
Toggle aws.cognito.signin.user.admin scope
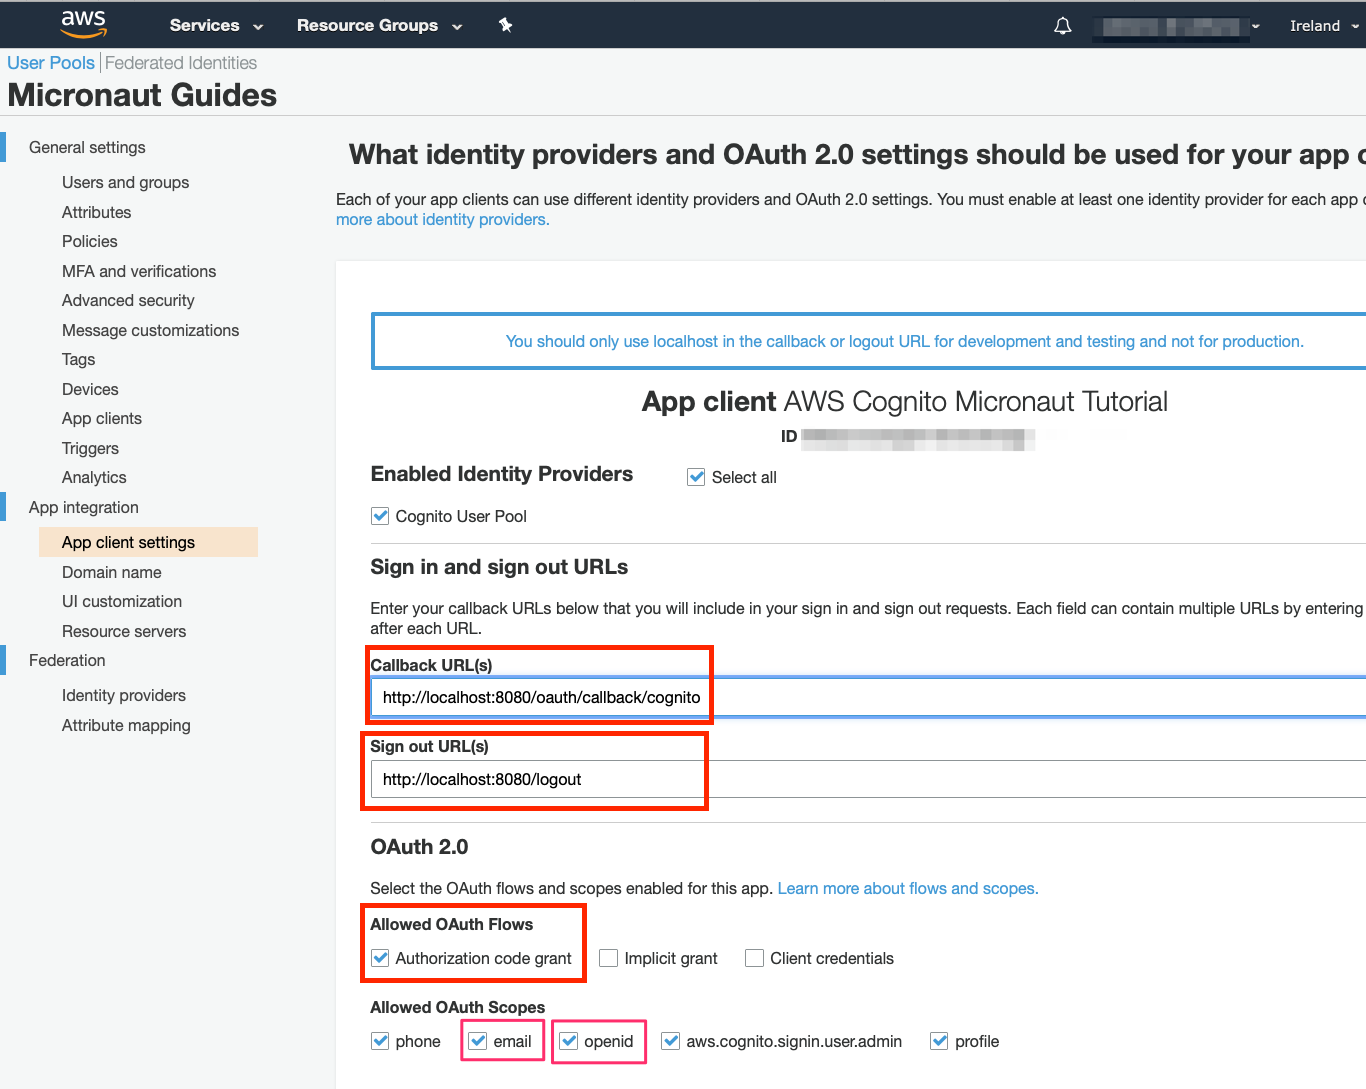[671, 1041]
